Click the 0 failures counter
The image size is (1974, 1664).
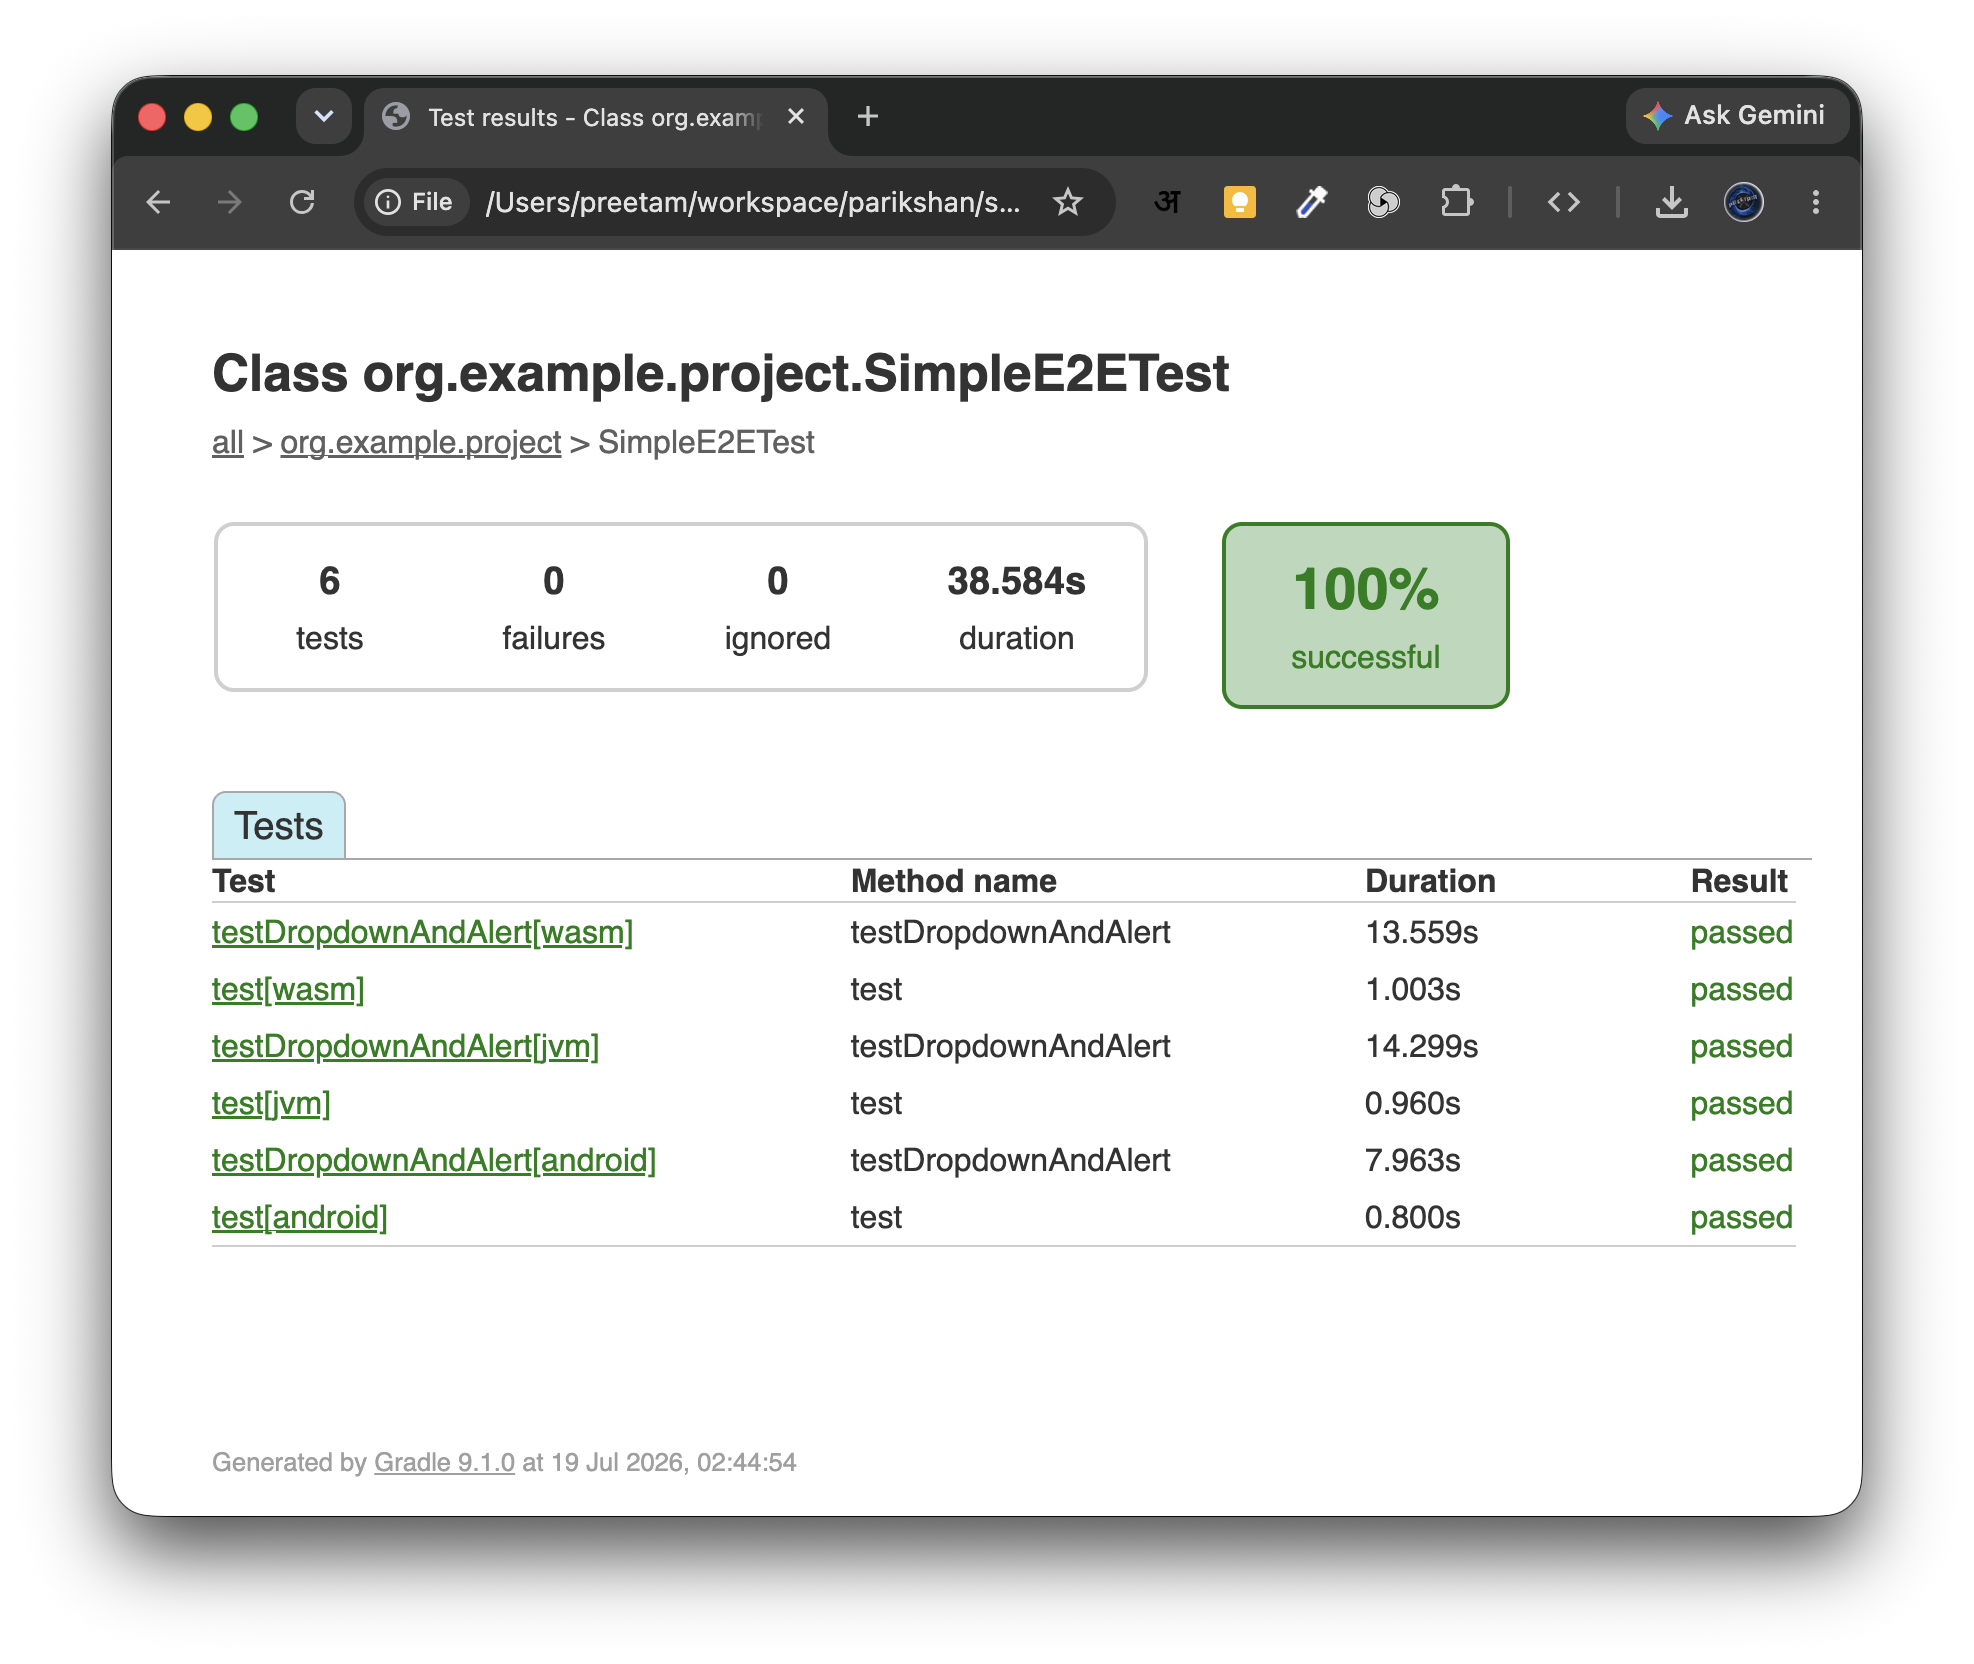(553, 607)
